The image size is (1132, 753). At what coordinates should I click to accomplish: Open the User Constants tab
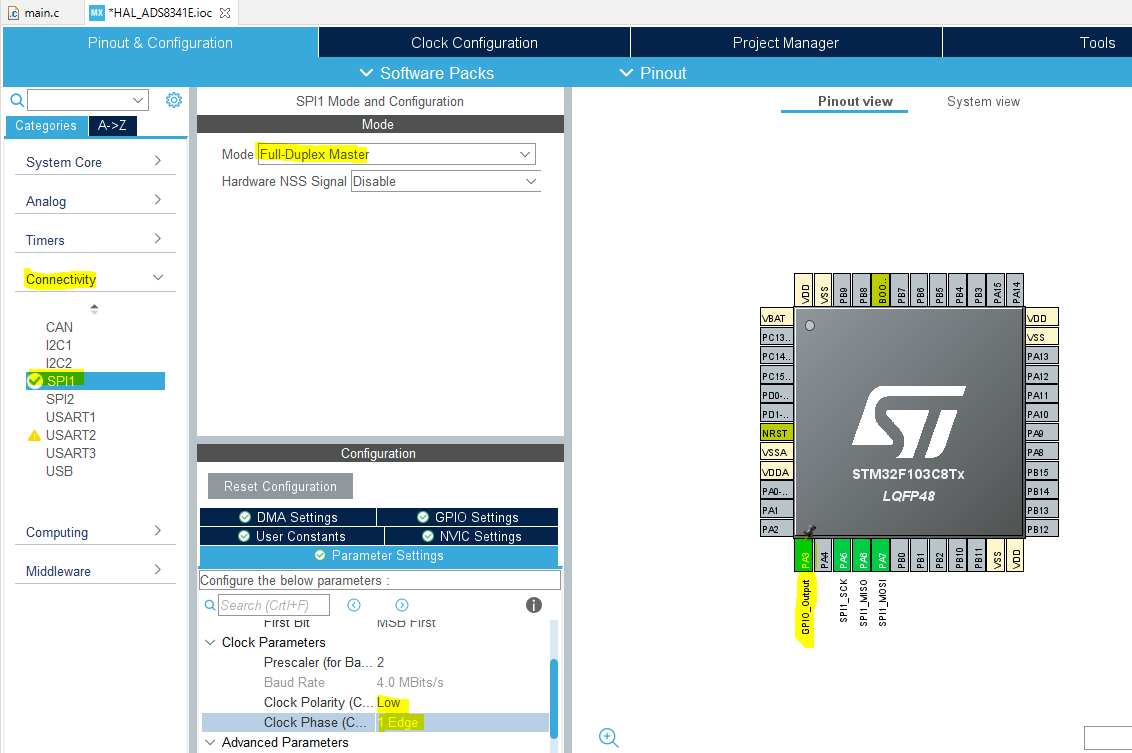tap(292, 536)
